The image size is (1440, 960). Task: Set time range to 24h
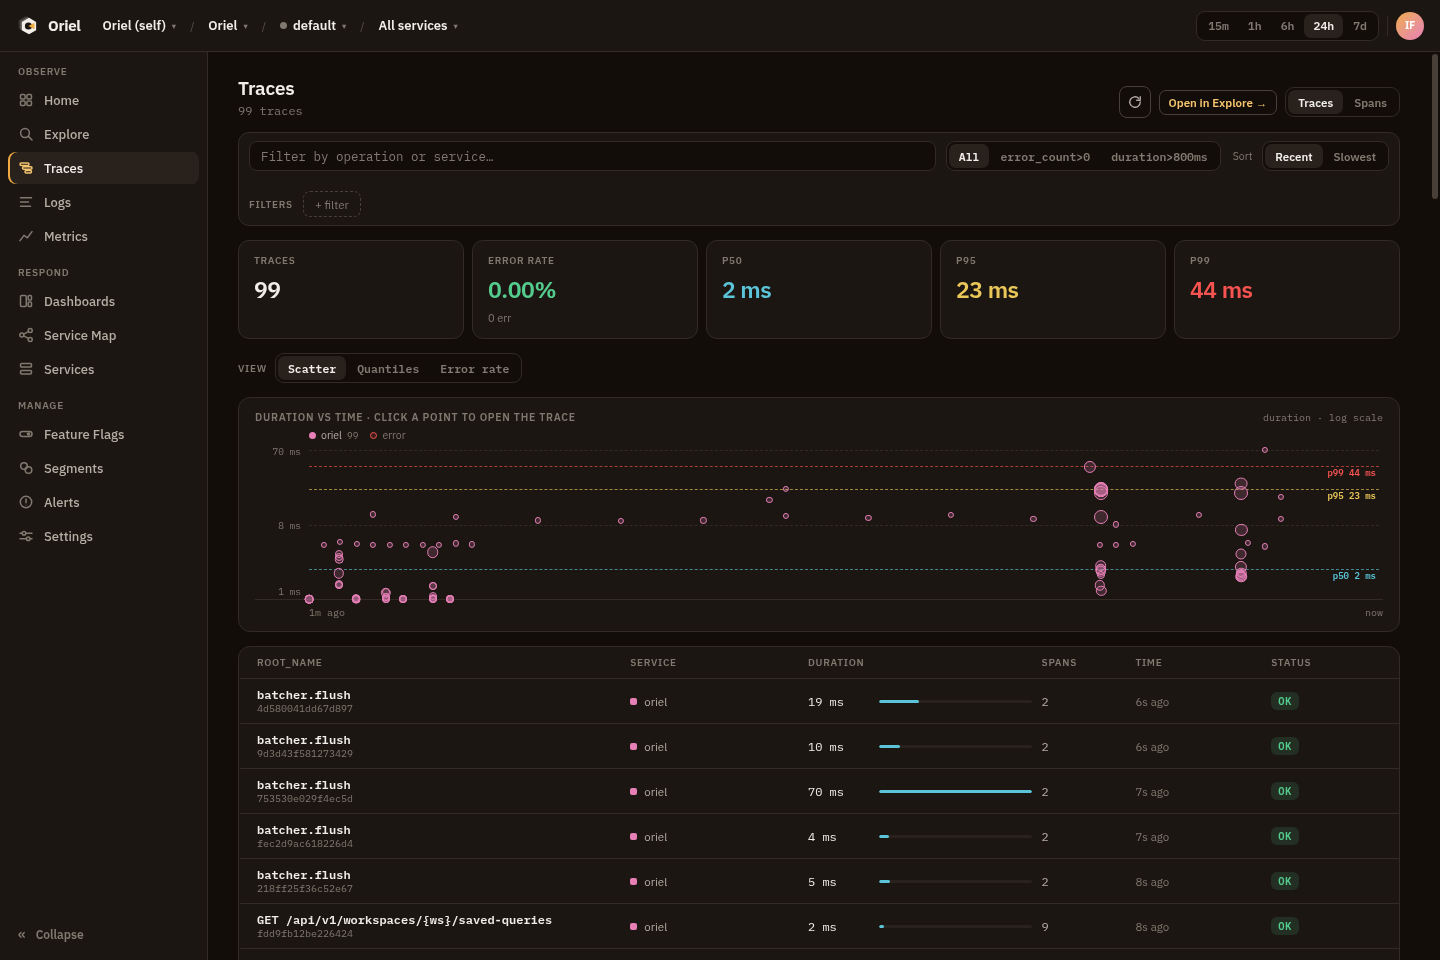point(1323,26)
